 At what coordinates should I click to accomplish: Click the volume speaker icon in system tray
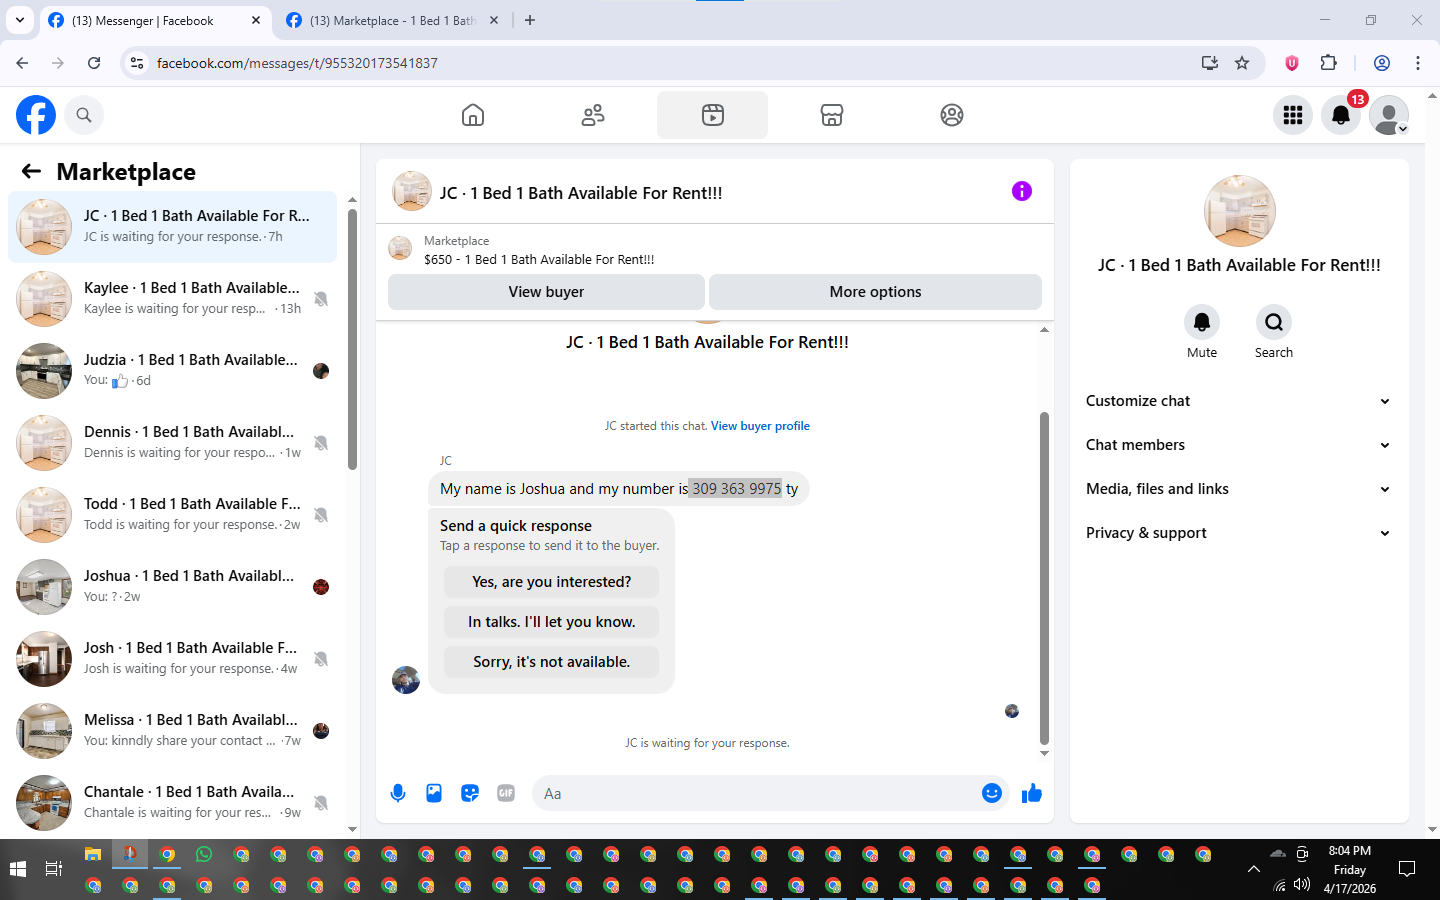1302,885
